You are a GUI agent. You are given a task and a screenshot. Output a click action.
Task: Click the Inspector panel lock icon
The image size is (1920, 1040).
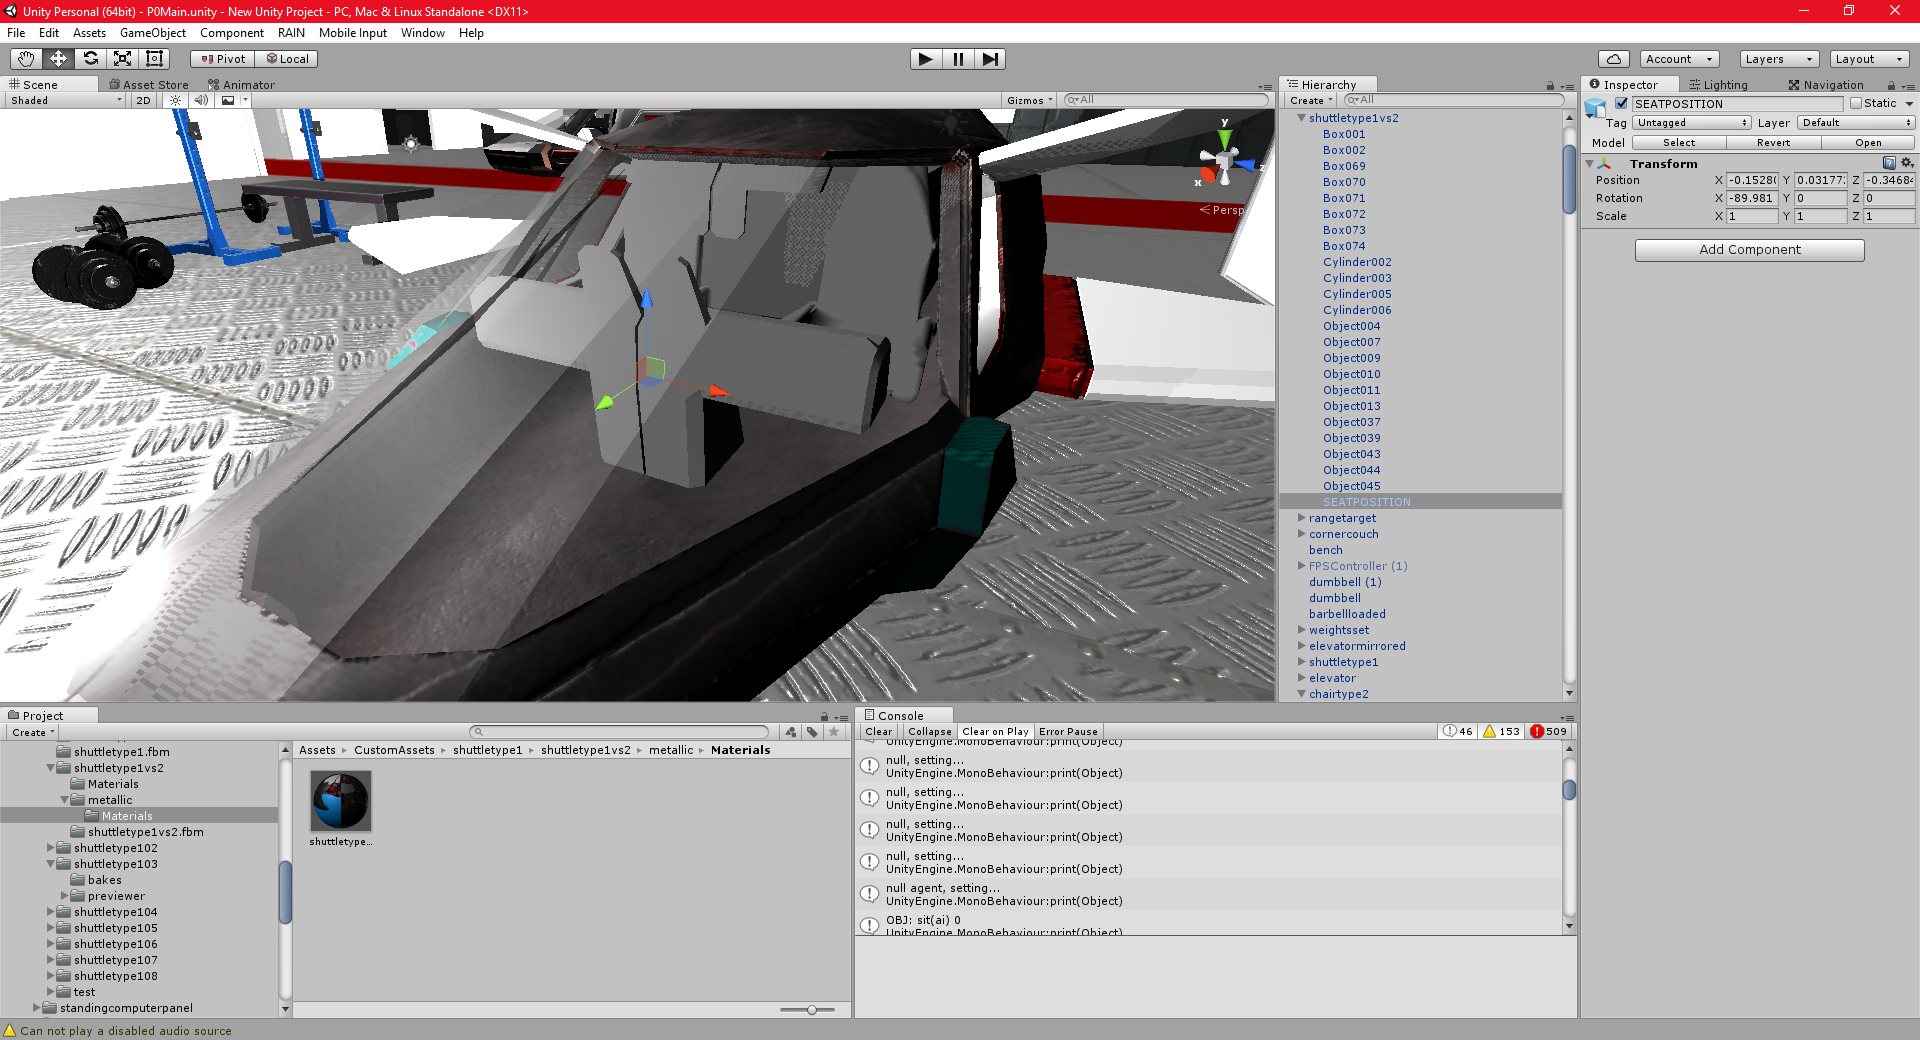point(1891,86)
